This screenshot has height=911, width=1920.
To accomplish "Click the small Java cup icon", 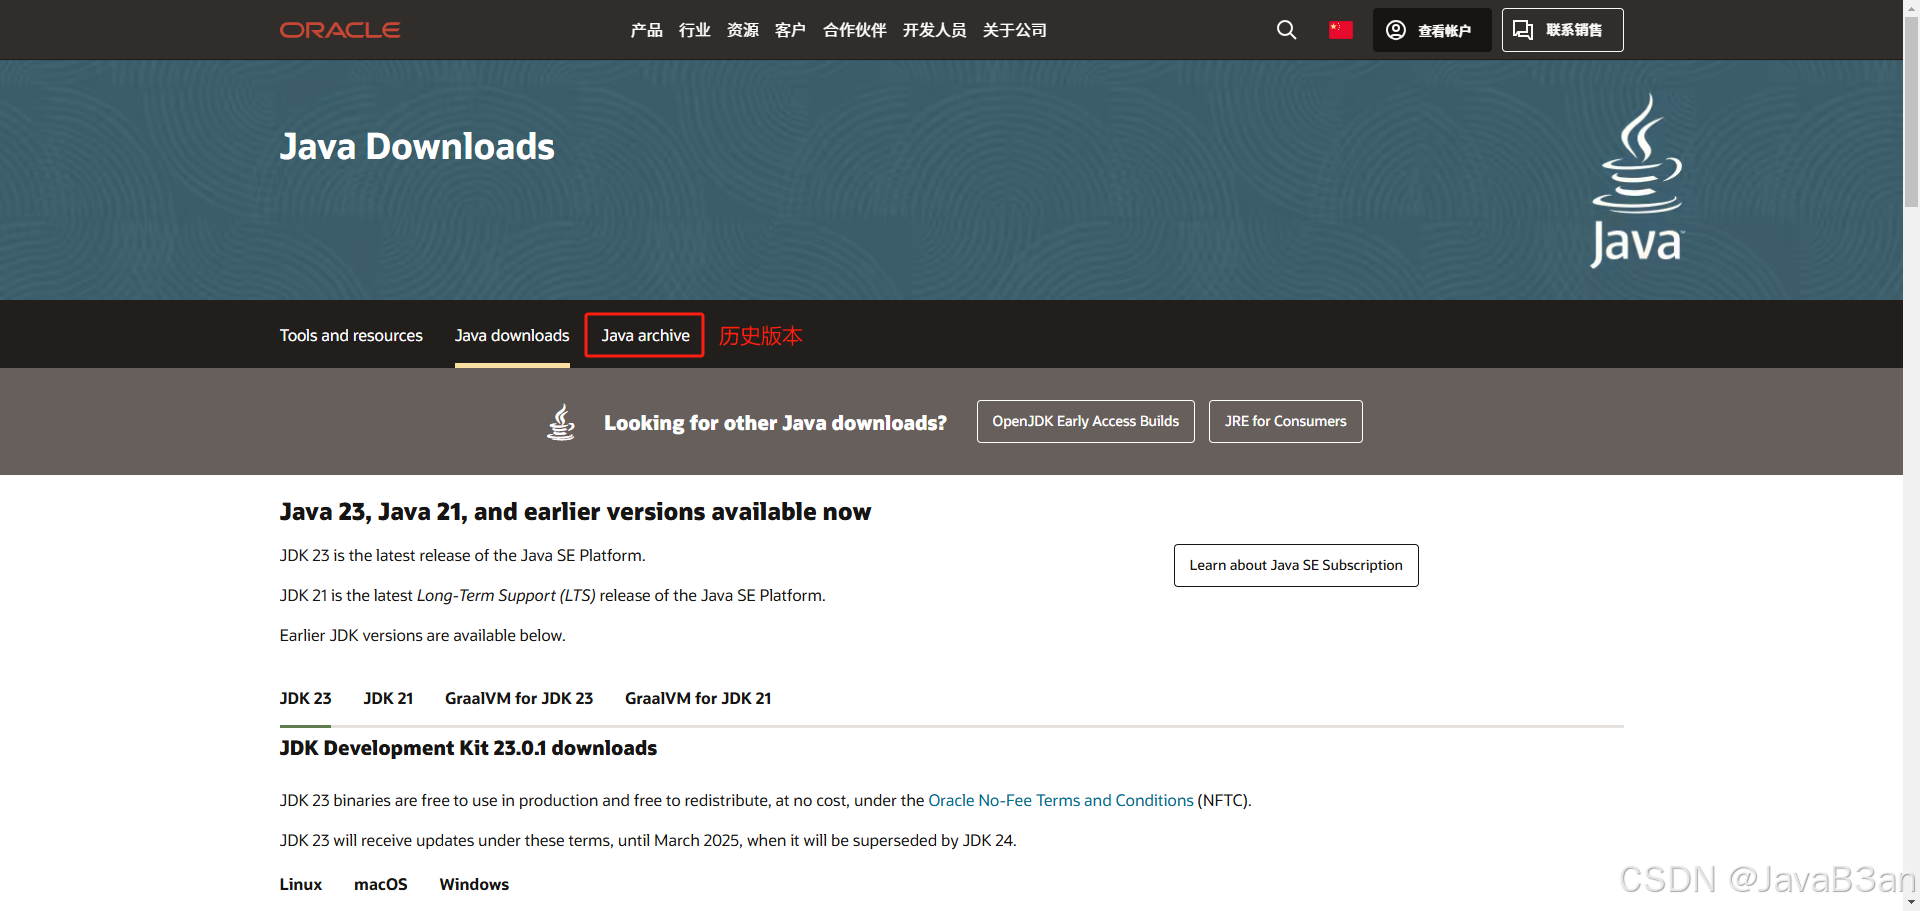I will [x=561, y=422].
